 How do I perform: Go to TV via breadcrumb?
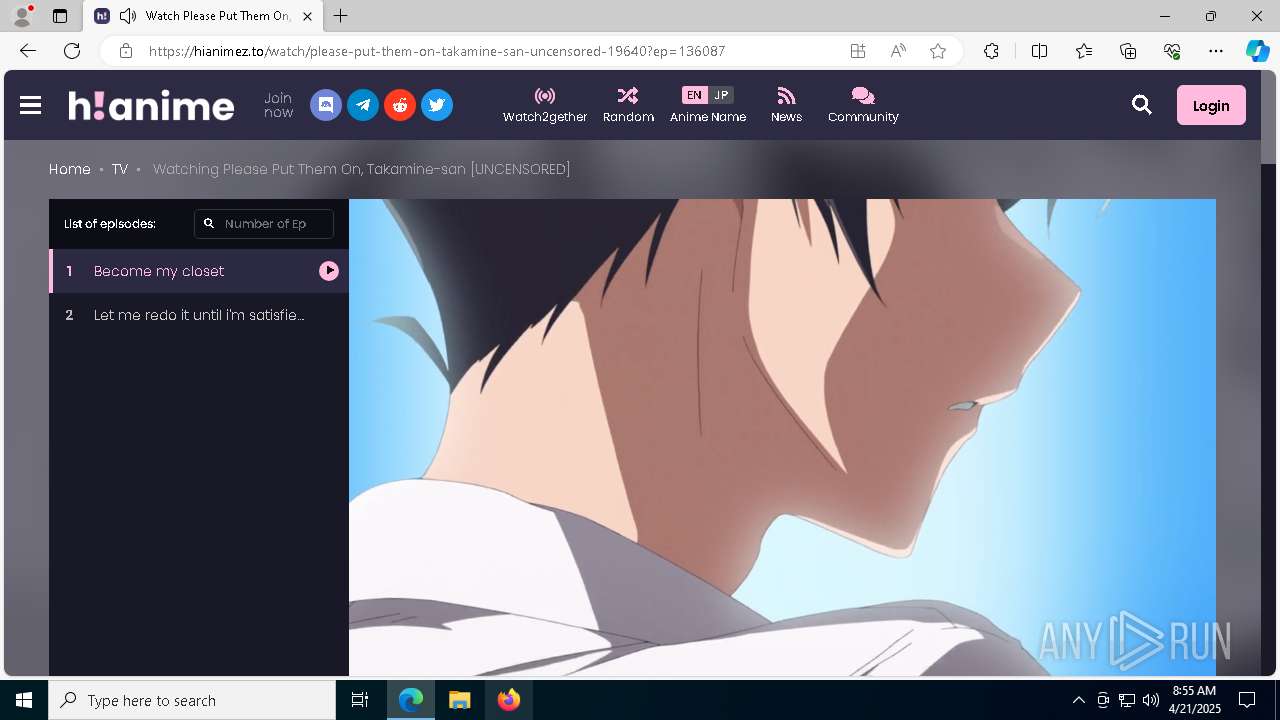point(120,169)
